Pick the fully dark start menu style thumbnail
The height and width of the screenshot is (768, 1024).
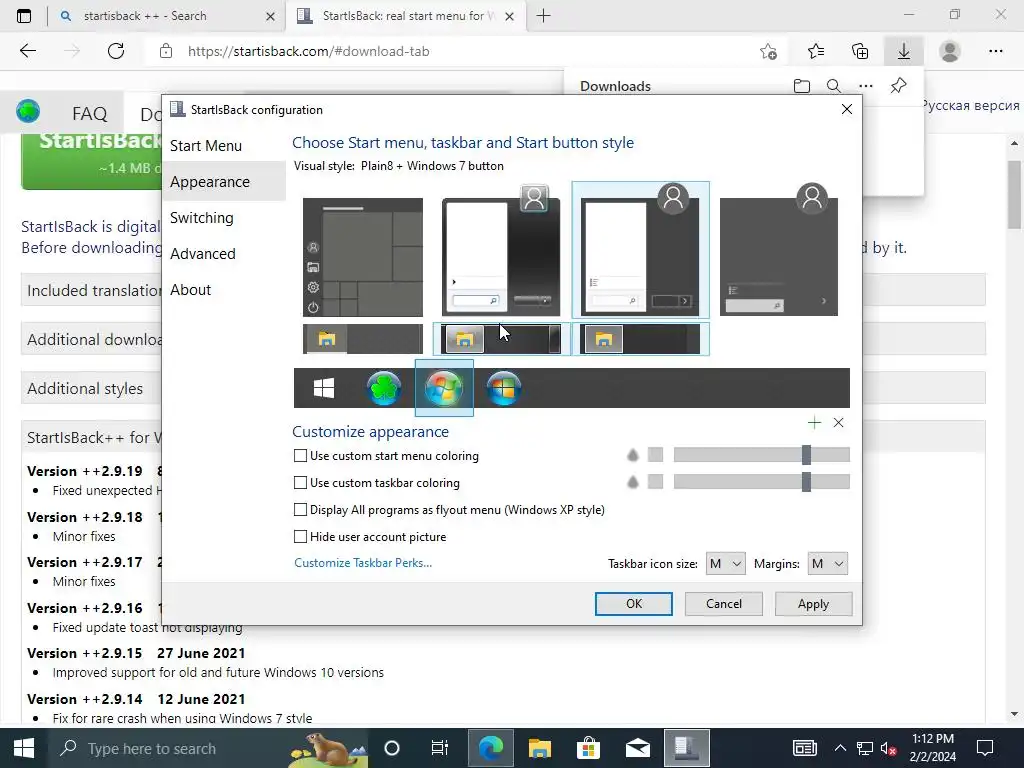coord(779,251)
